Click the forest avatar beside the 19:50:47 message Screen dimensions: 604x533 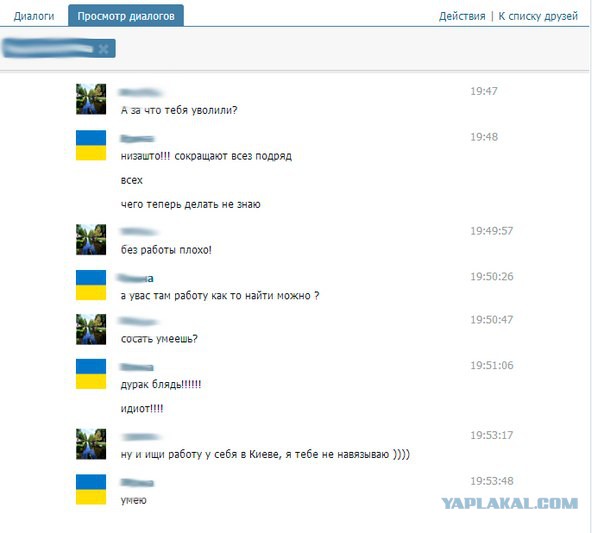[x=91, y=329]
